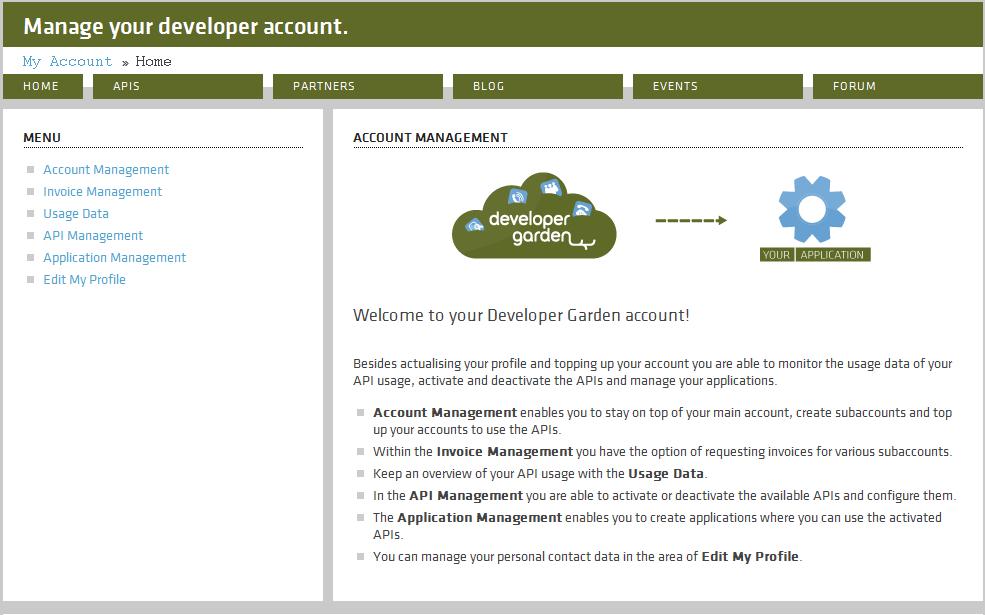Open Account Management in the sidebar menu

pos(106,170)
